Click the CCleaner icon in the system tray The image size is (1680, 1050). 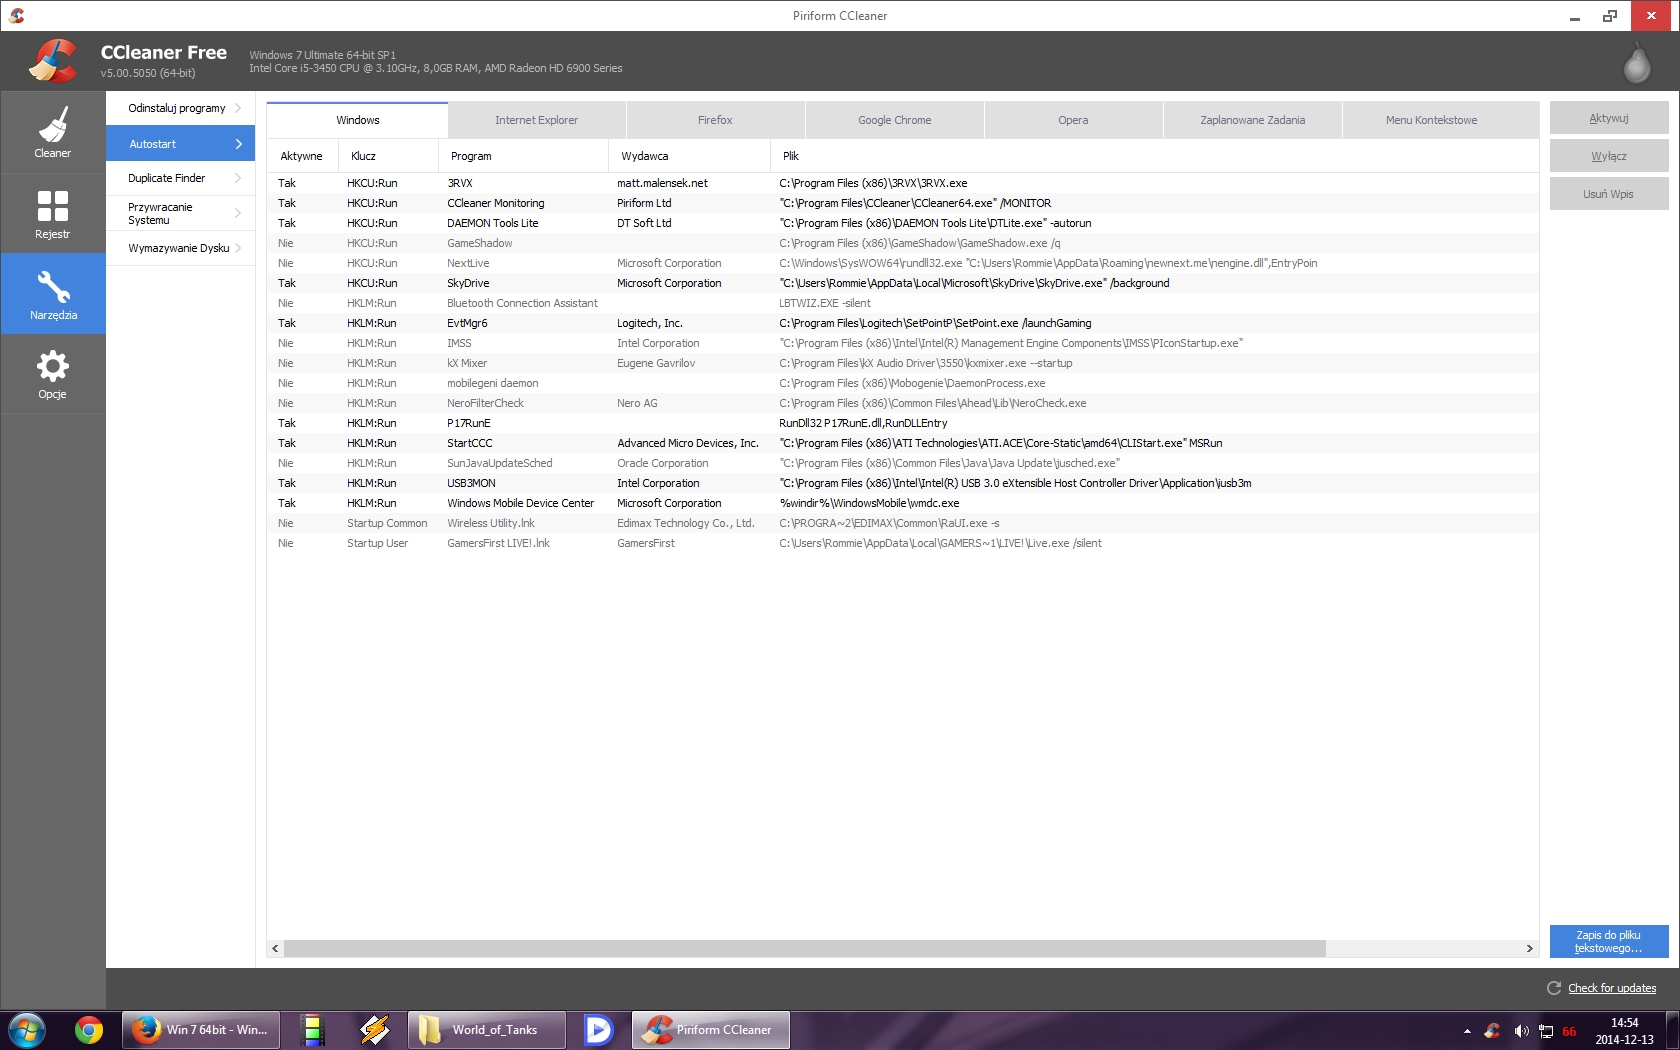pyautogui.click(x=1492, y=1031)
